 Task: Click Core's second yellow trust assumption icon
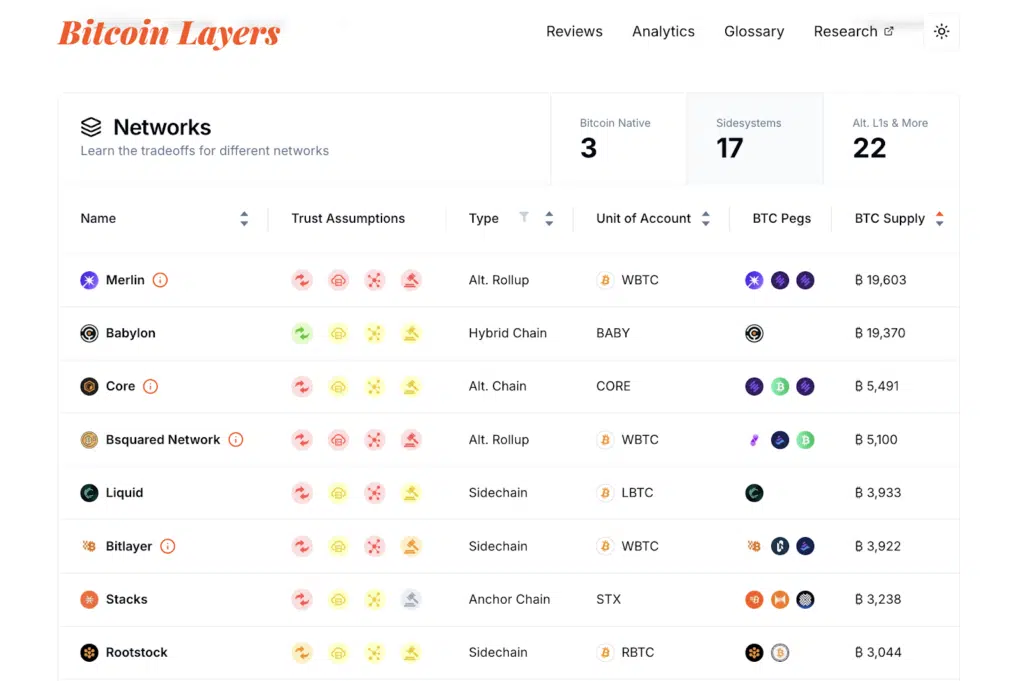coord(338,386)
